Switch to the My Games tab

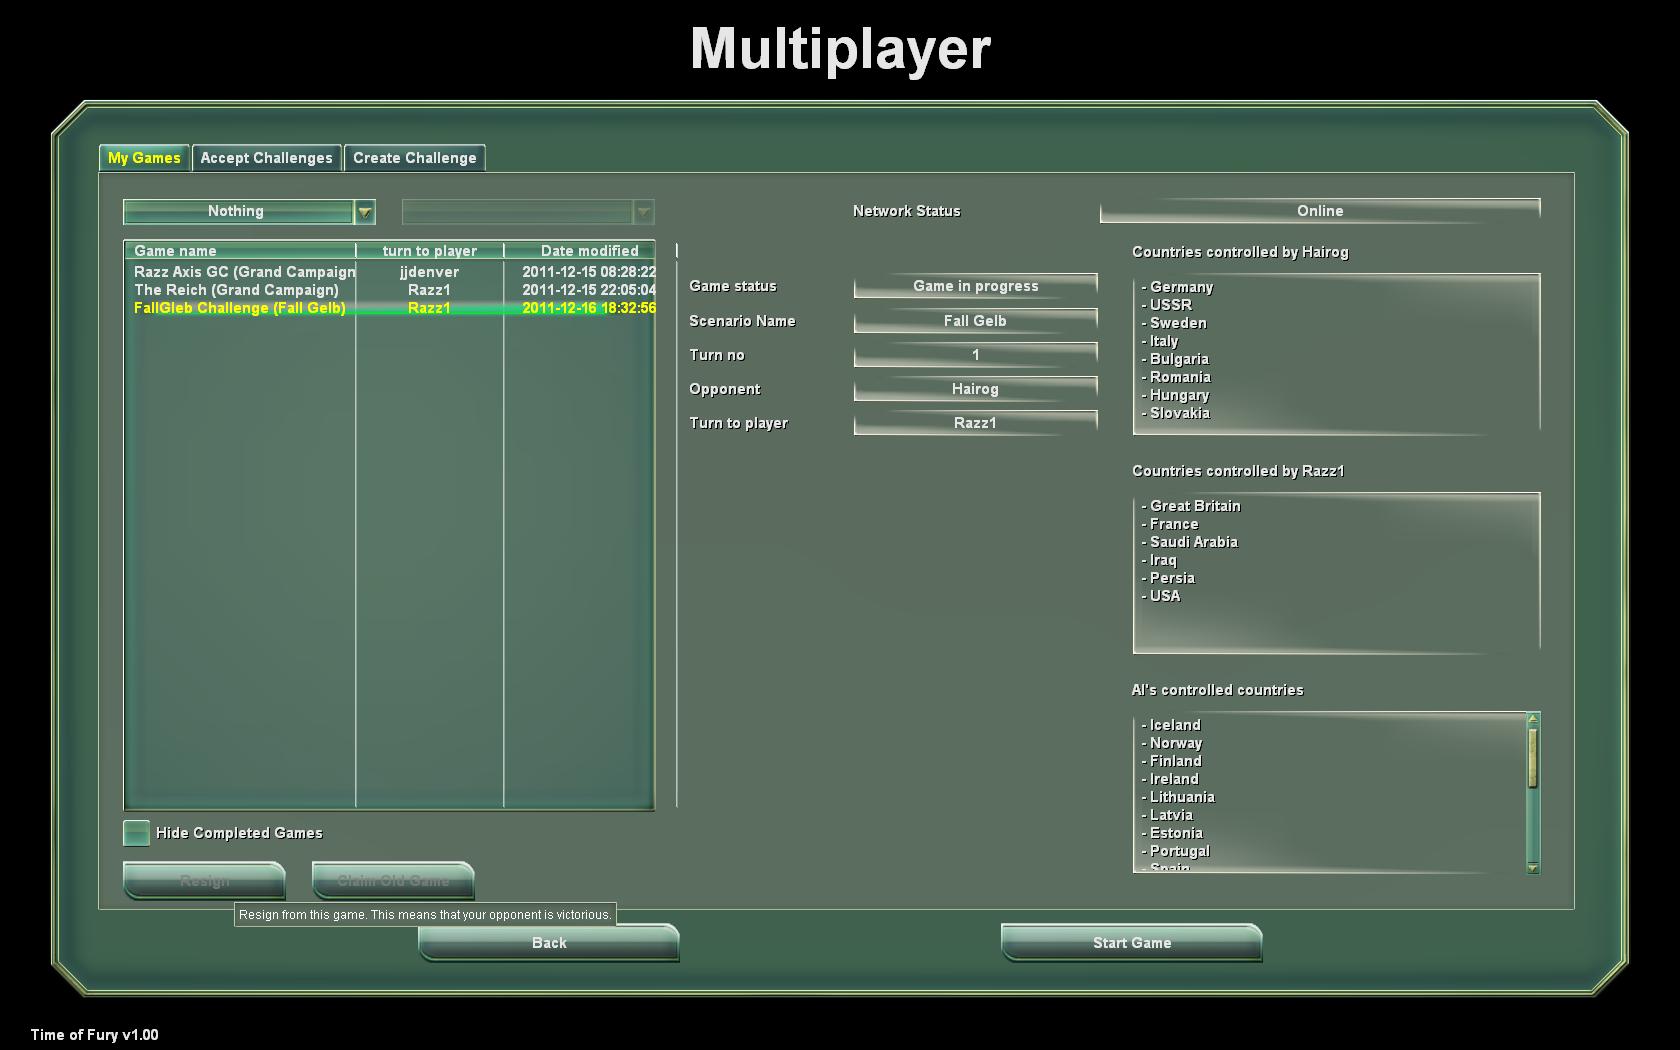(144, 158)
